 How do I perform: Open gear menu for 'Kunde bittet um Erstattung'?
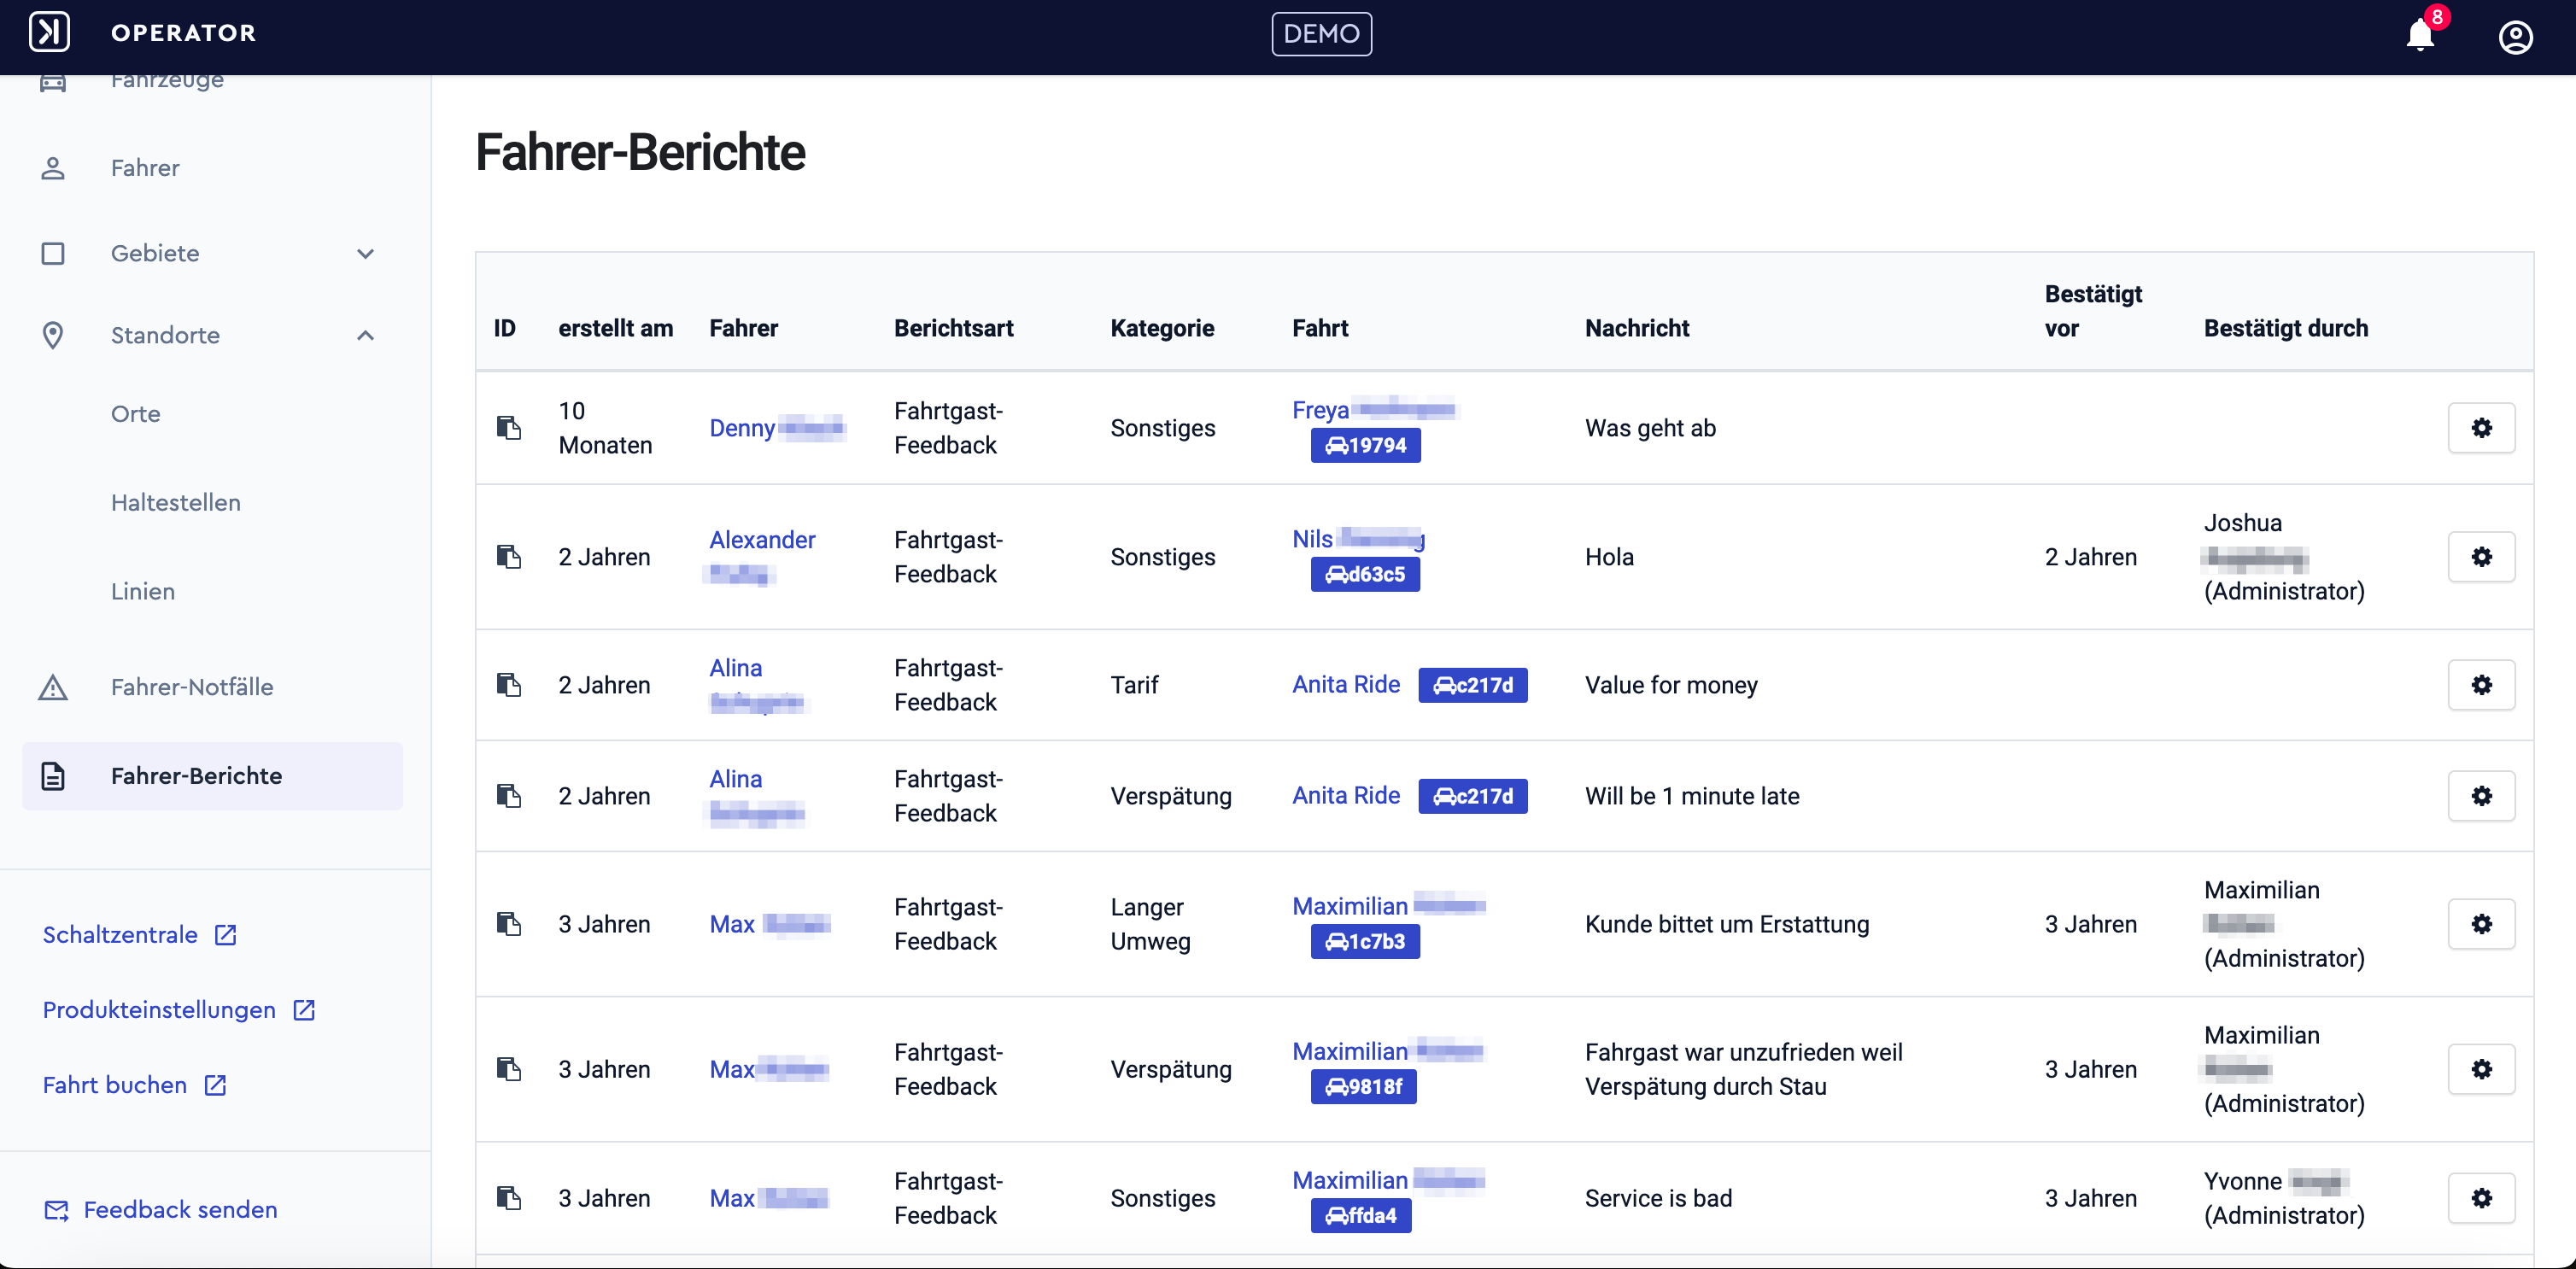click(2481, 924)
